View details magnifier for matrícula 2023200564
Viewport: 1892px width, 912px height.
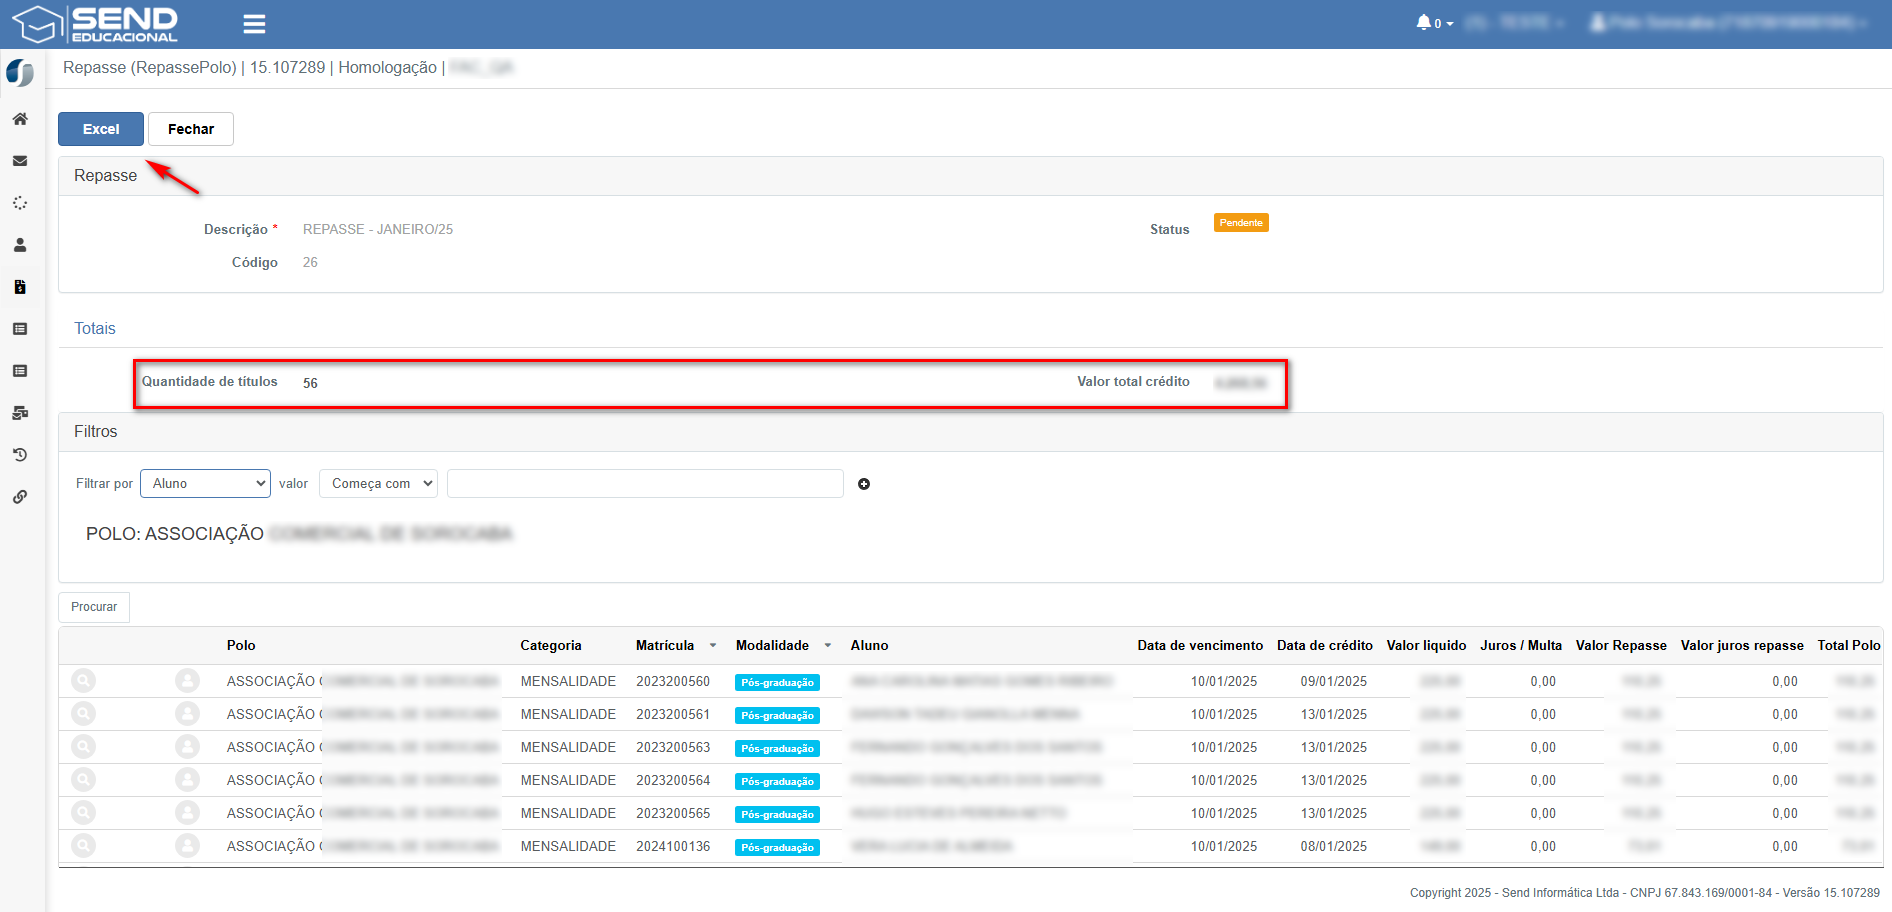84,780
